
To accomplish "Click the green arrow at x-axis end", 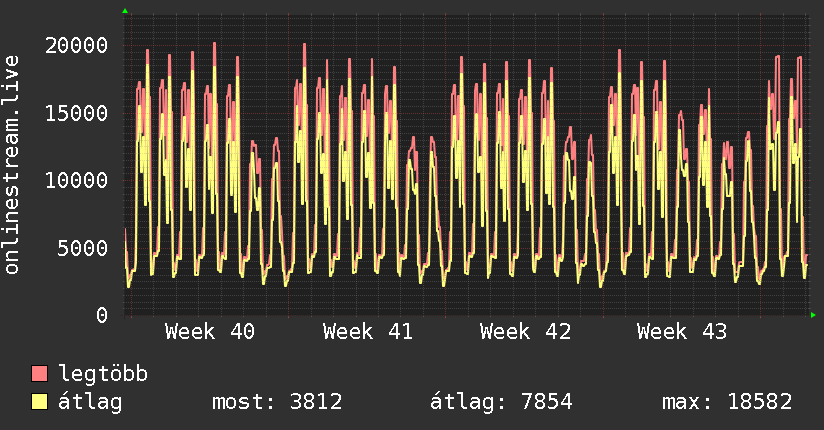I will pyautogui.click(x=813, y=315).
